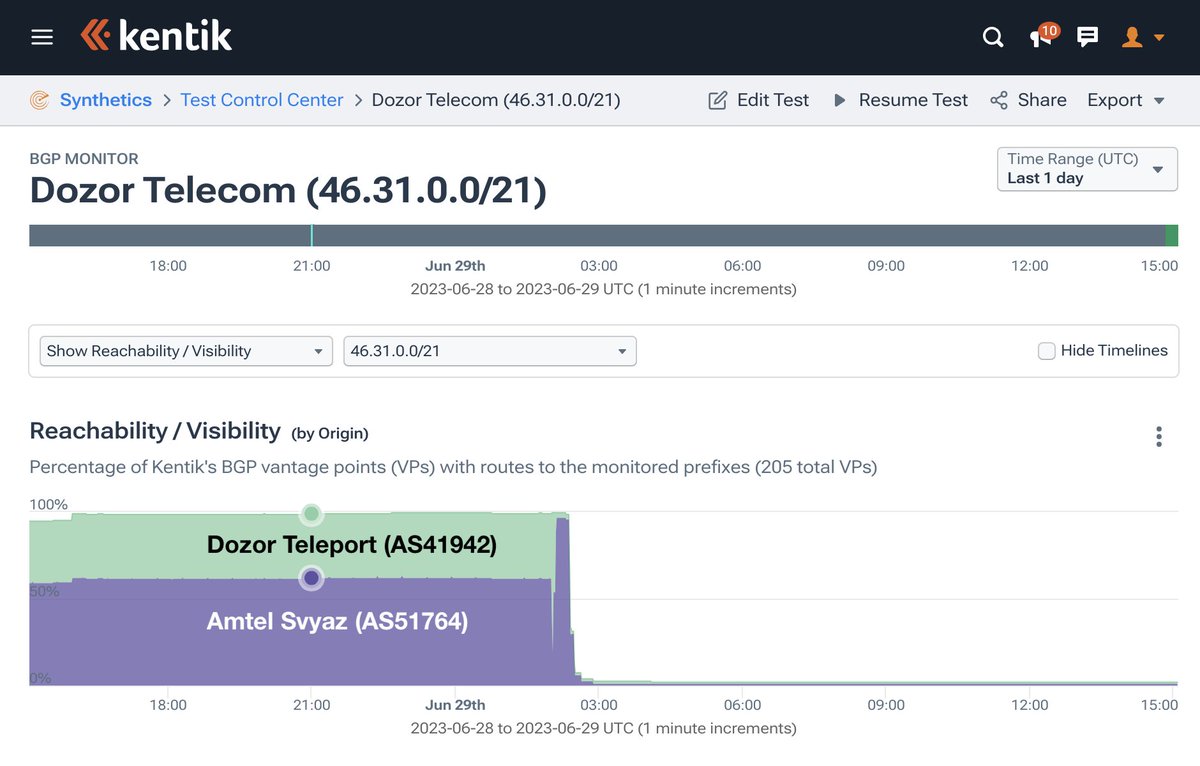Open the Export dropdown
The height and width of the screenshot is (766, 1200).
pyautogui.click(x=1126, y=100)
